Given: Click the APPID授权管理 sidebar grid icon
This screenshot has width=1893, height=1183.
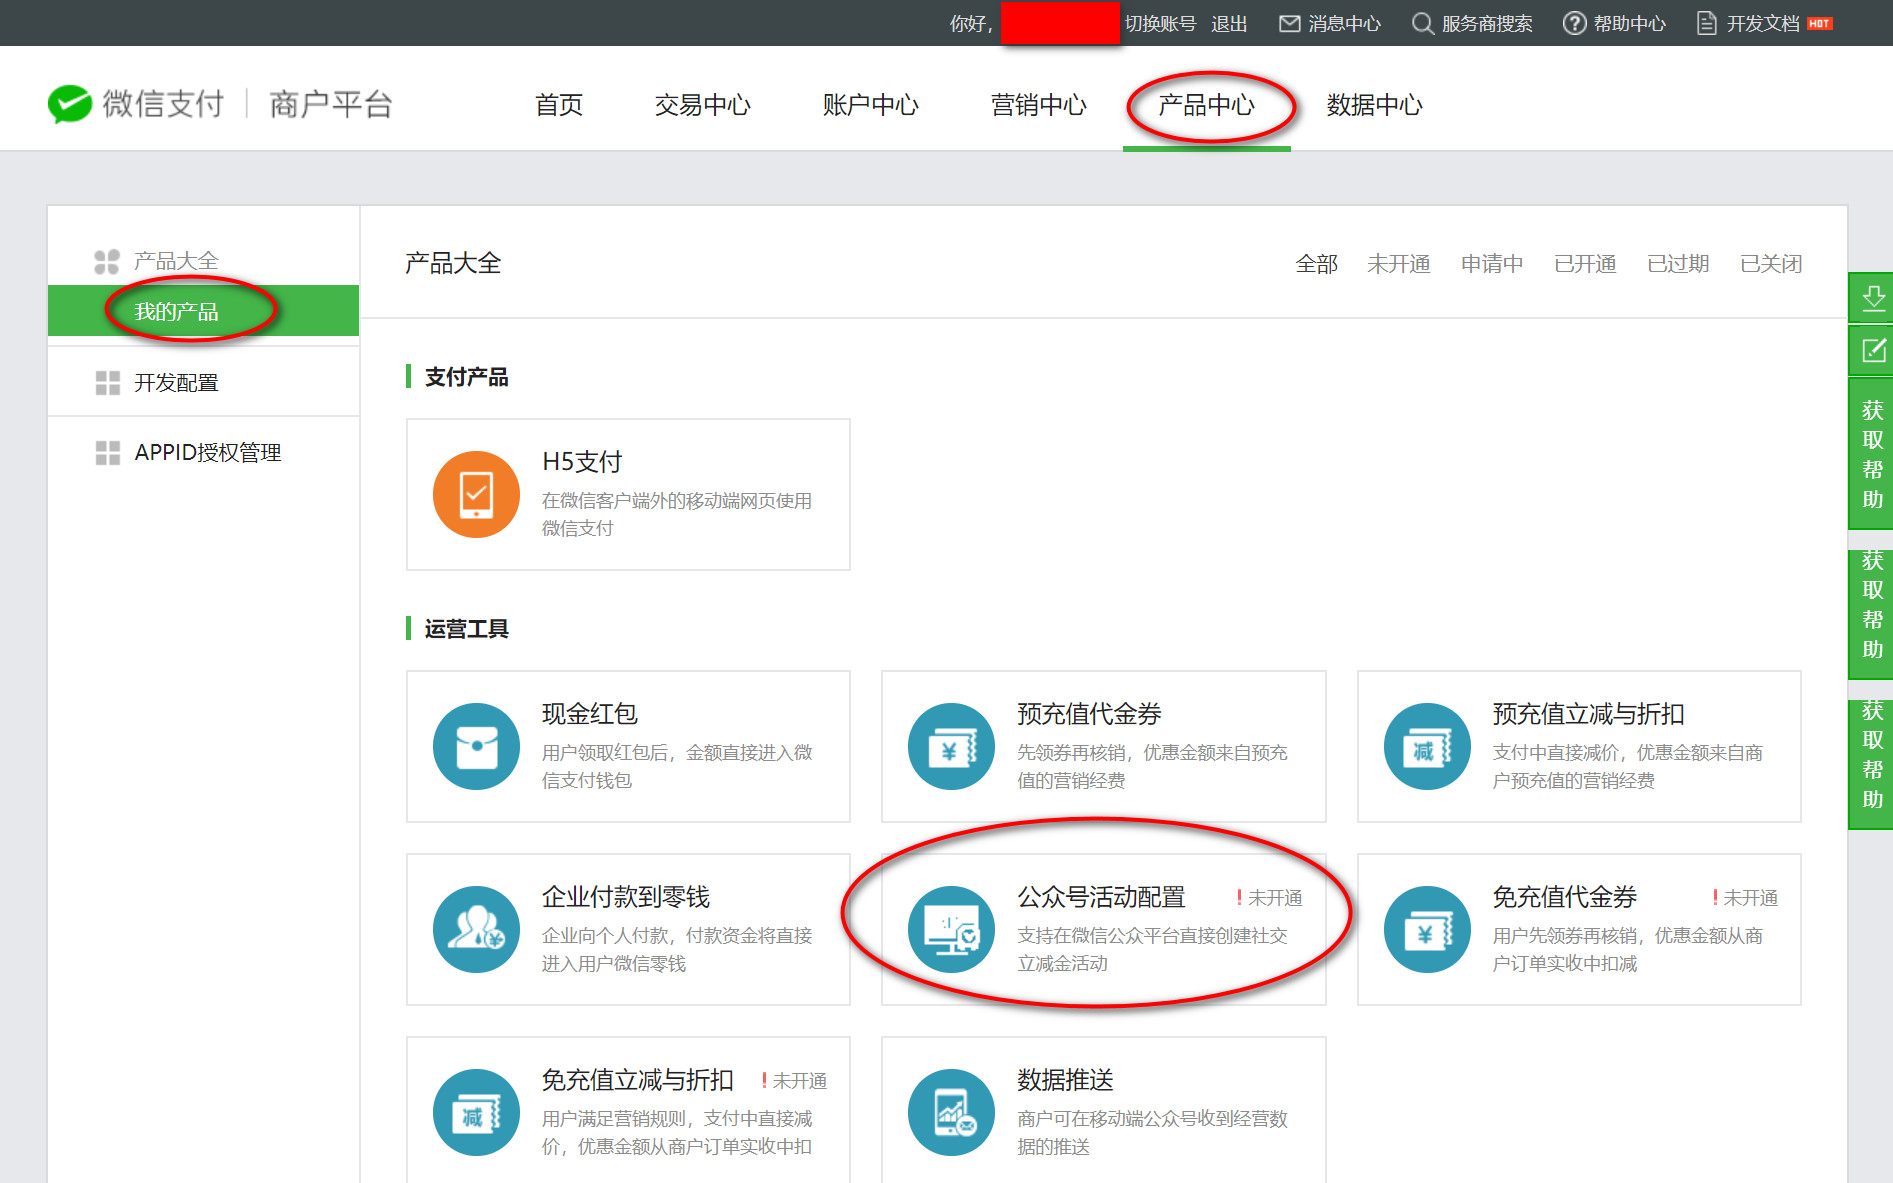Looking at the screenshot, I should pos(107,453).
